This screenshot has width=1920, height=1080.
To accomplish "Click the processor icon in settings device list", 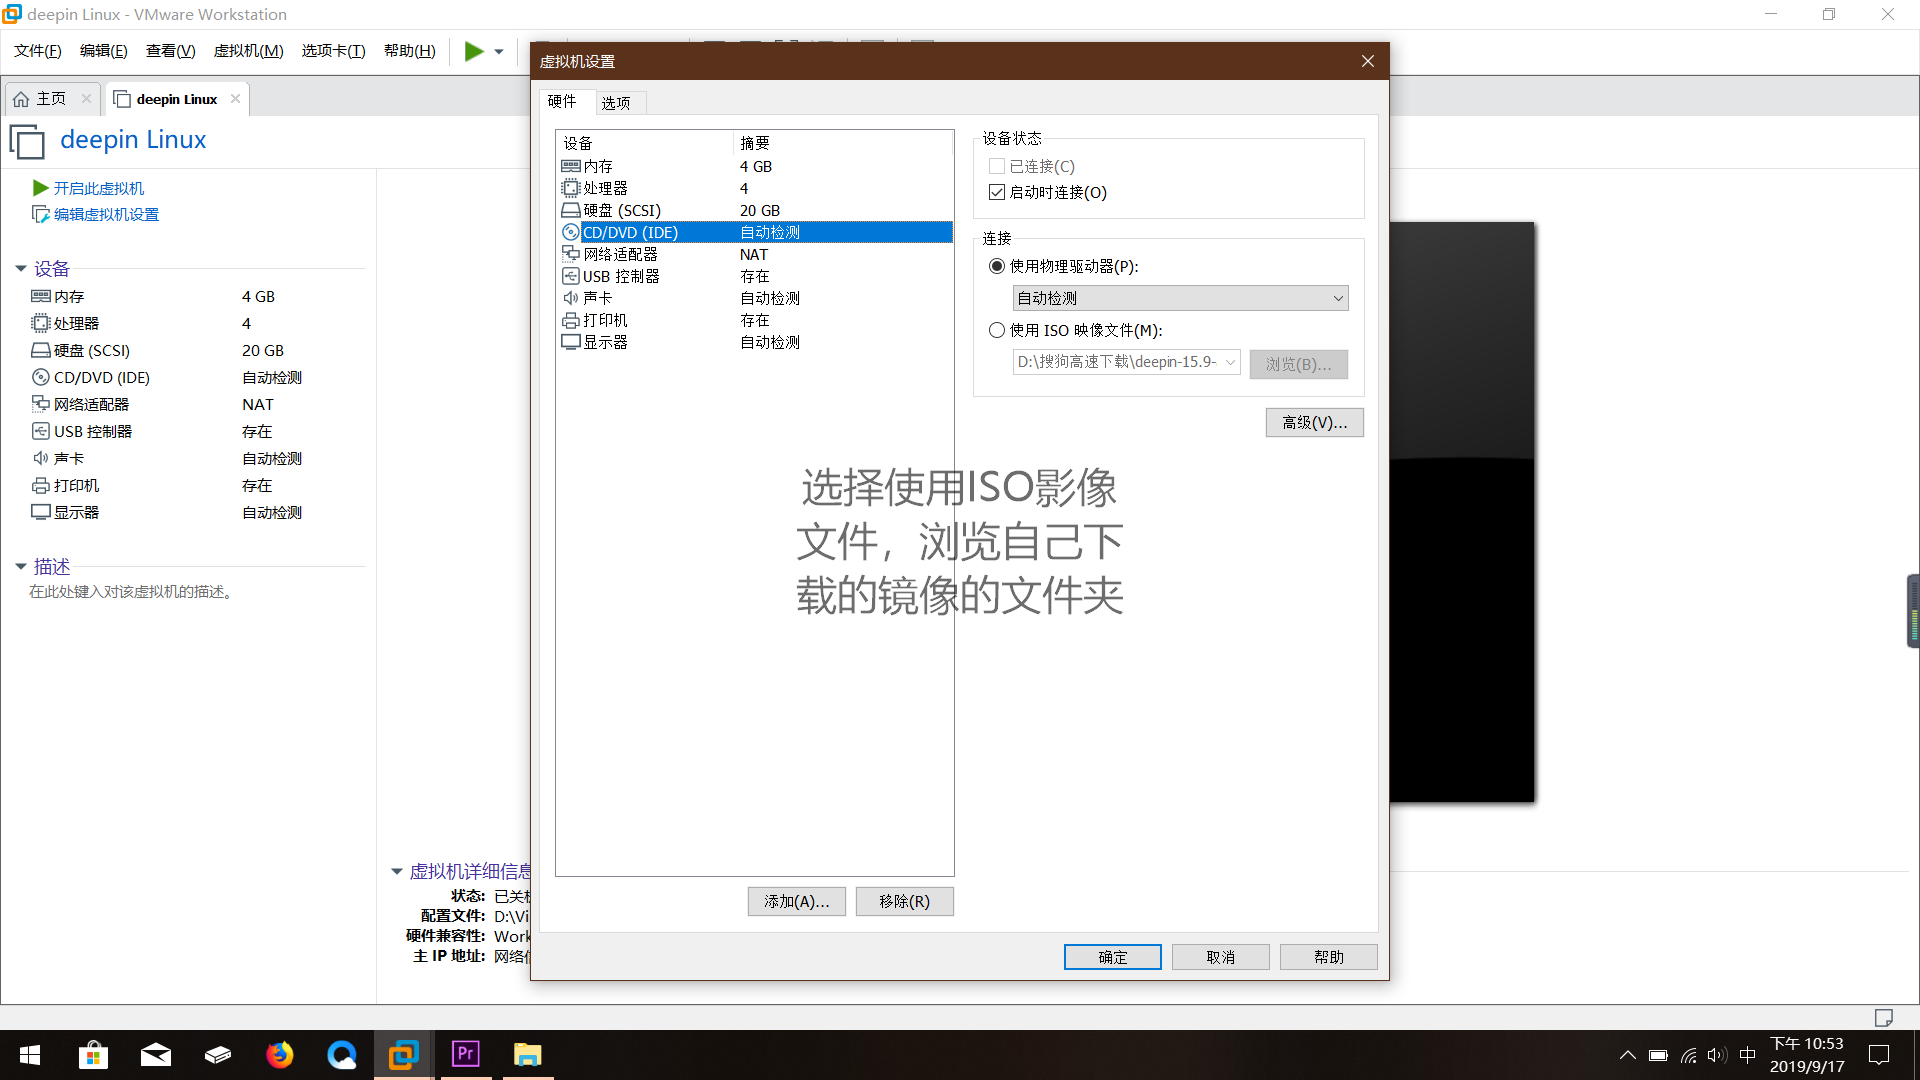I will 571,188.
